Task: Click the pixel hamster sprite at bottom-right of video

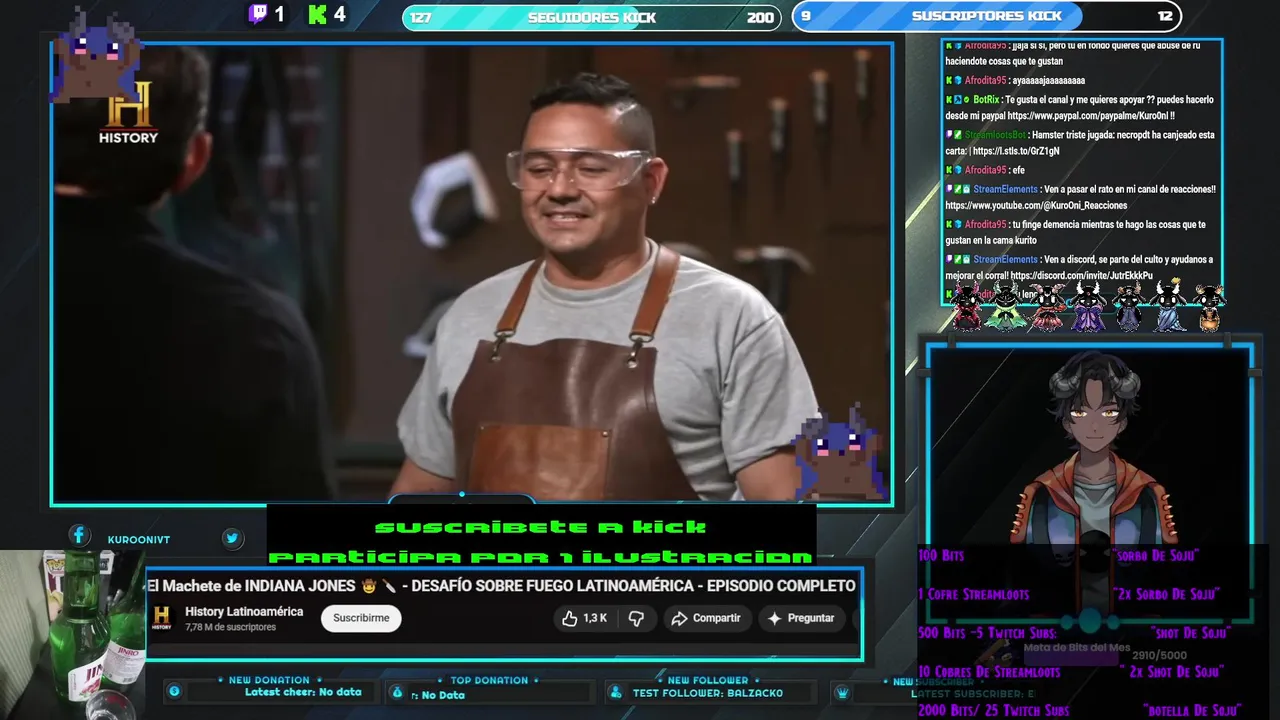Action: click(838, 450)
